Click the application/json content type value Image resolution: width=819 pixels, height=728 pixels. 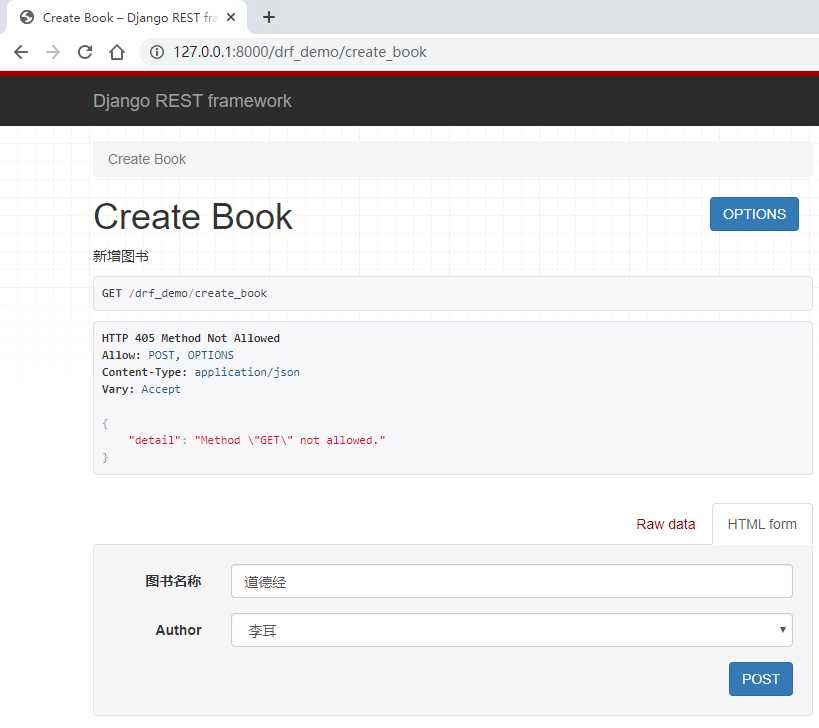247,372
